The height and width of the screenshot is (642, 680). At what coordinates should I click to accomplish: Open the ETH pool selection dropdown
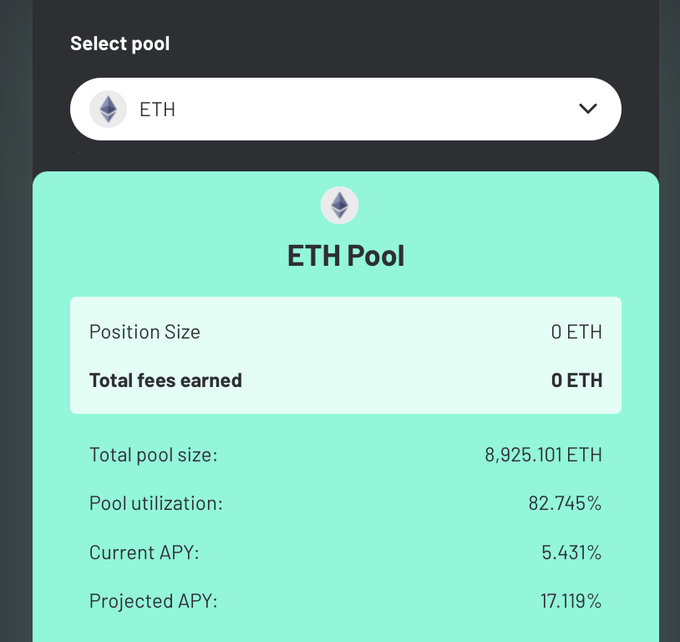pos(346,109)
